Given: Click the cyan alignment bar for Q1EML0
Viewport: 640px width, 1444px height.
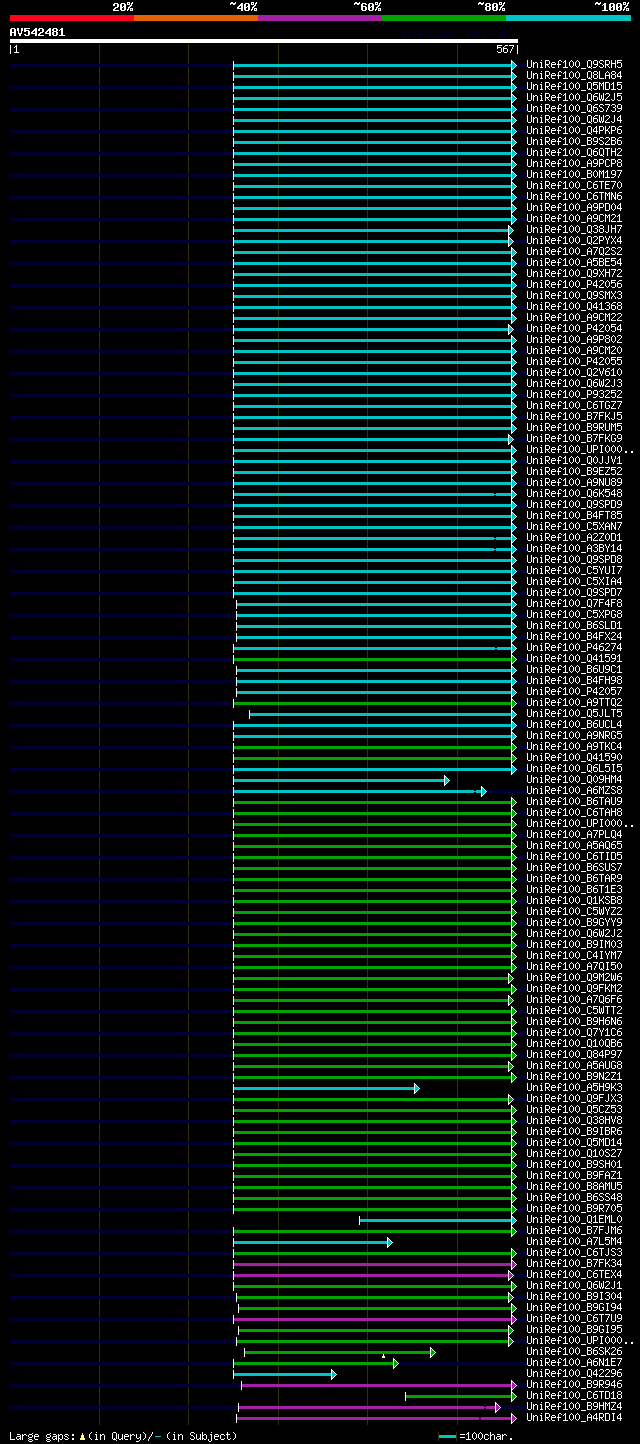Looking at the screenshot, I should coord(438,1220).
